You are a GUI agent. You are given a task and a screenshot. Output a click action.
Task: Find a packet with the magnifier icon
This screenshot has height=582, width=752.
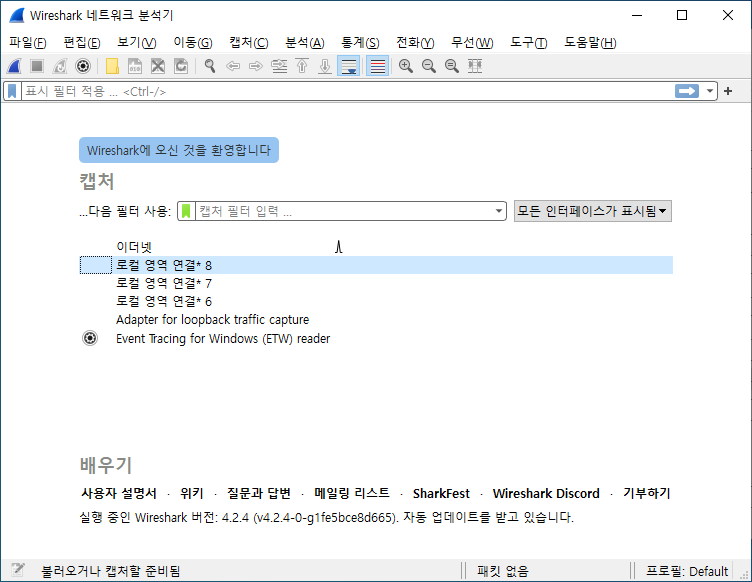(x=210, y=66)
